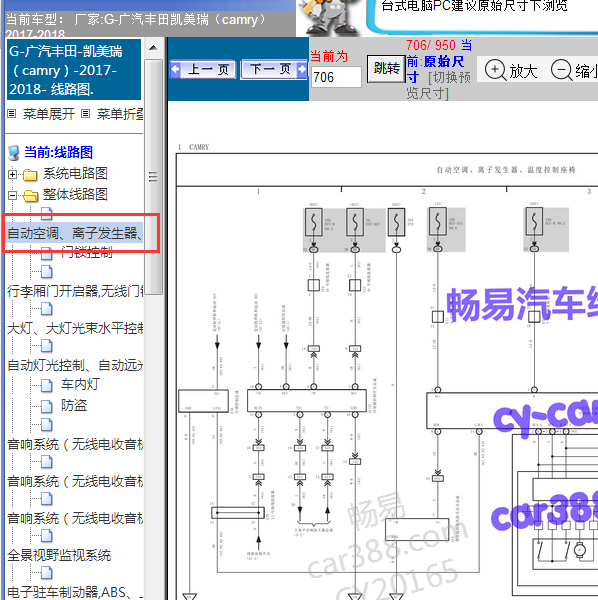This screenshot has height=600, width=598.
Task: Click the mascot figure icon in header
Action: [329, 17]
